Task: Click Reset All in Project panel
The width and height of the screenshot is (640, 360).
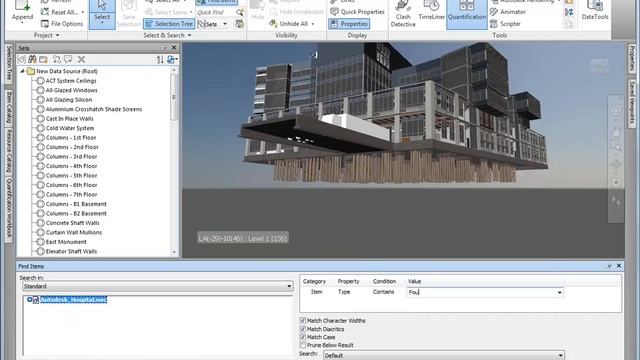Action: (62, 12)
